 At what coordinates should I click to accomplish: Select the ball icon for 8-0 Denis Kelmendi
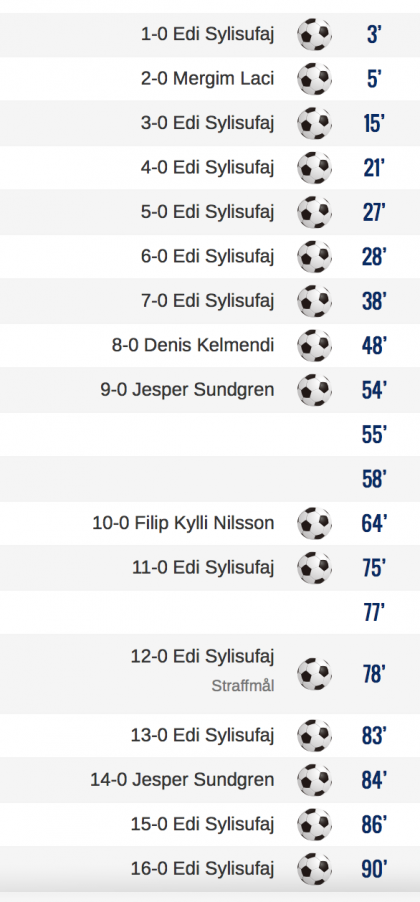pyautogui.click(x=314, y=345)
